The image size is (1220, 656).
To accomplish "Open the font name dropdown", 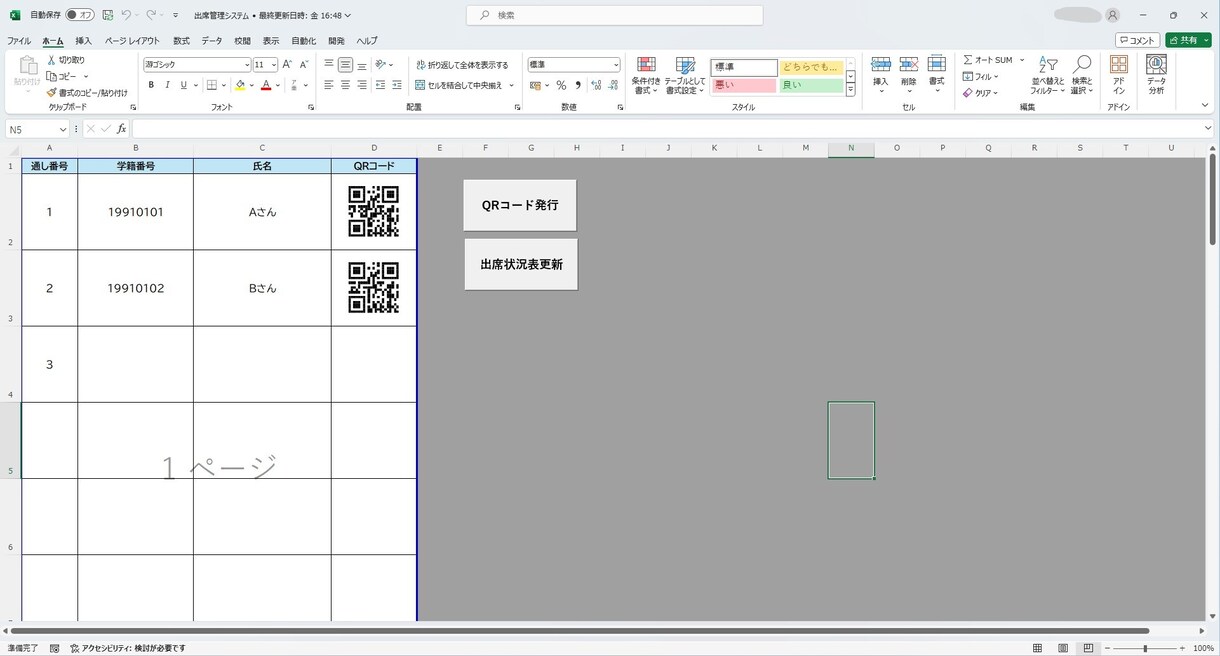I will point(247,64).
